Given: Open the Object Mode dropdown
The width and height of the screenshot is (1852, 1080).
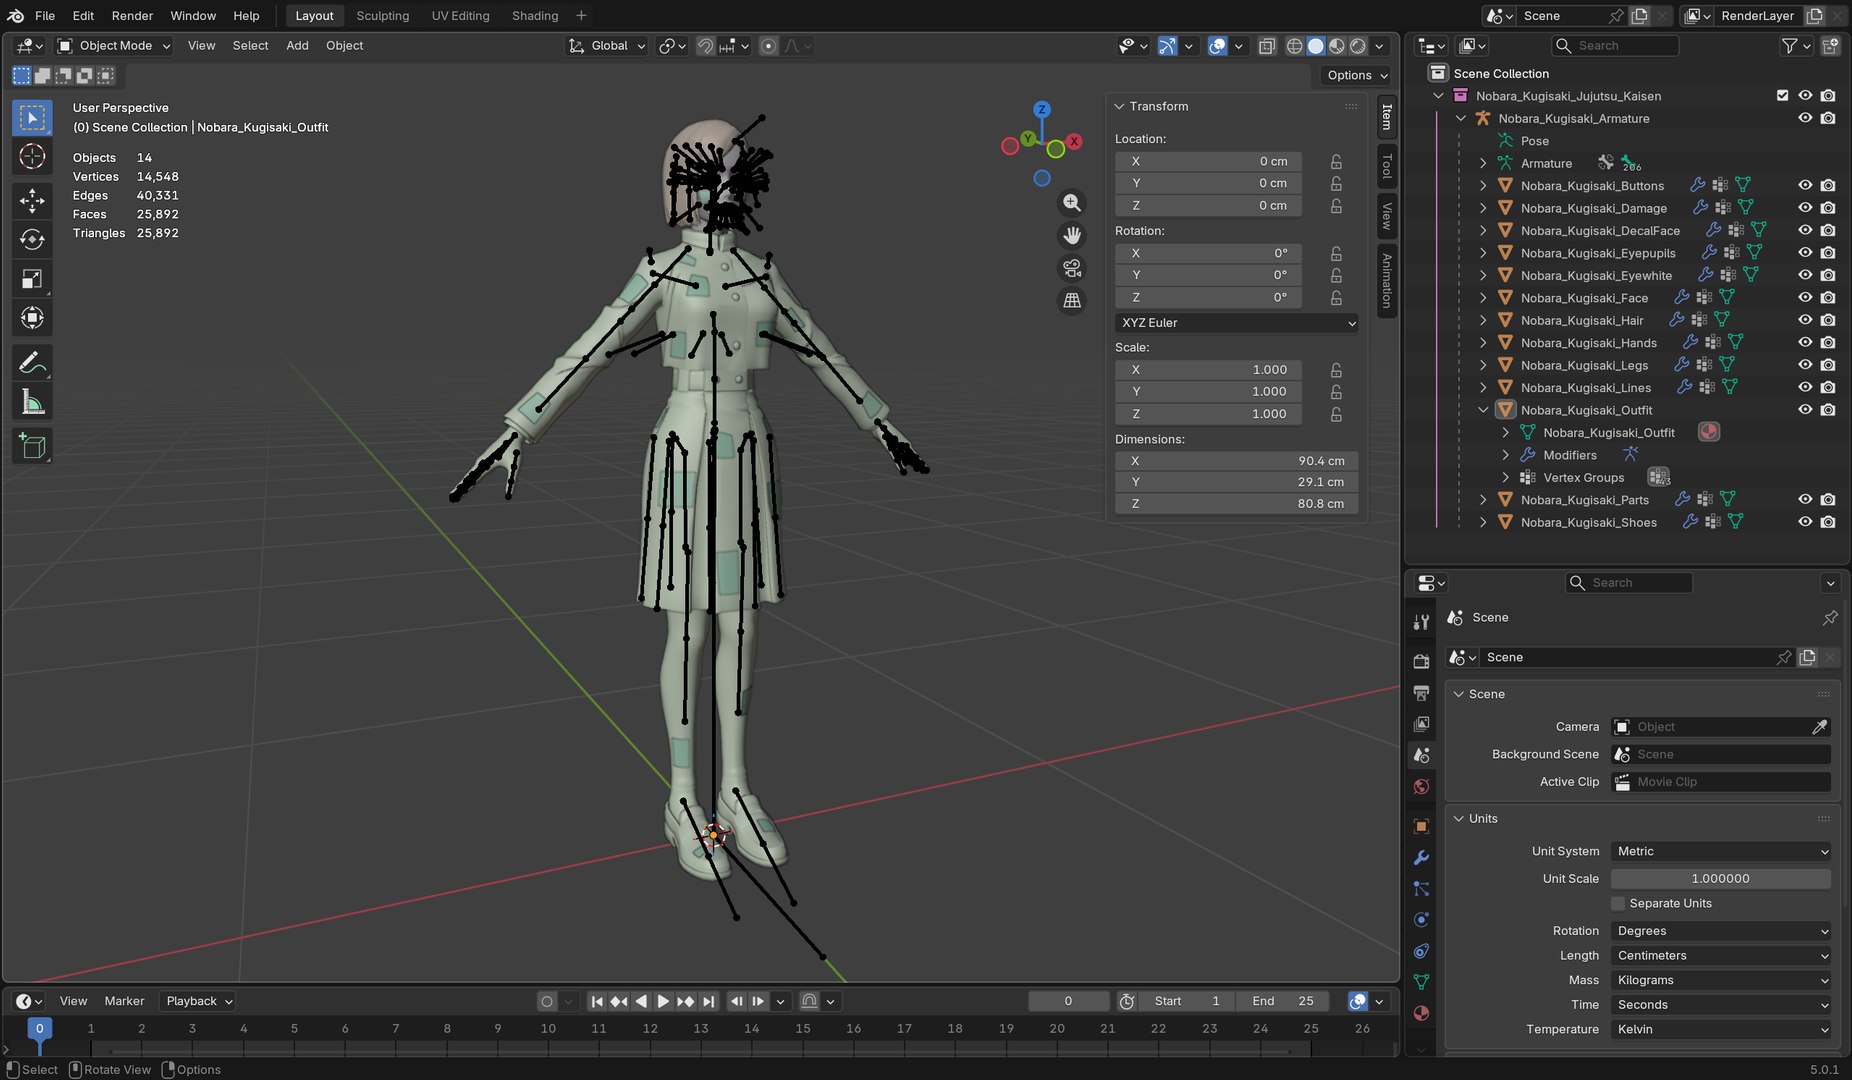Looking at the screenshot, I should pyautogui.click(x=114, y=46).
